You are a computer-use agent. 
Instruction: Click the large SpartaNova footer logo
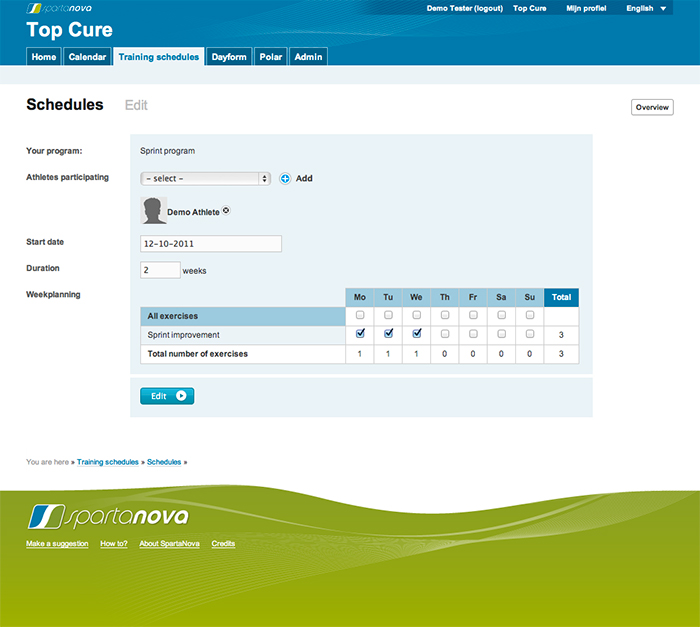pyautogui.click(x=108, y=517)
